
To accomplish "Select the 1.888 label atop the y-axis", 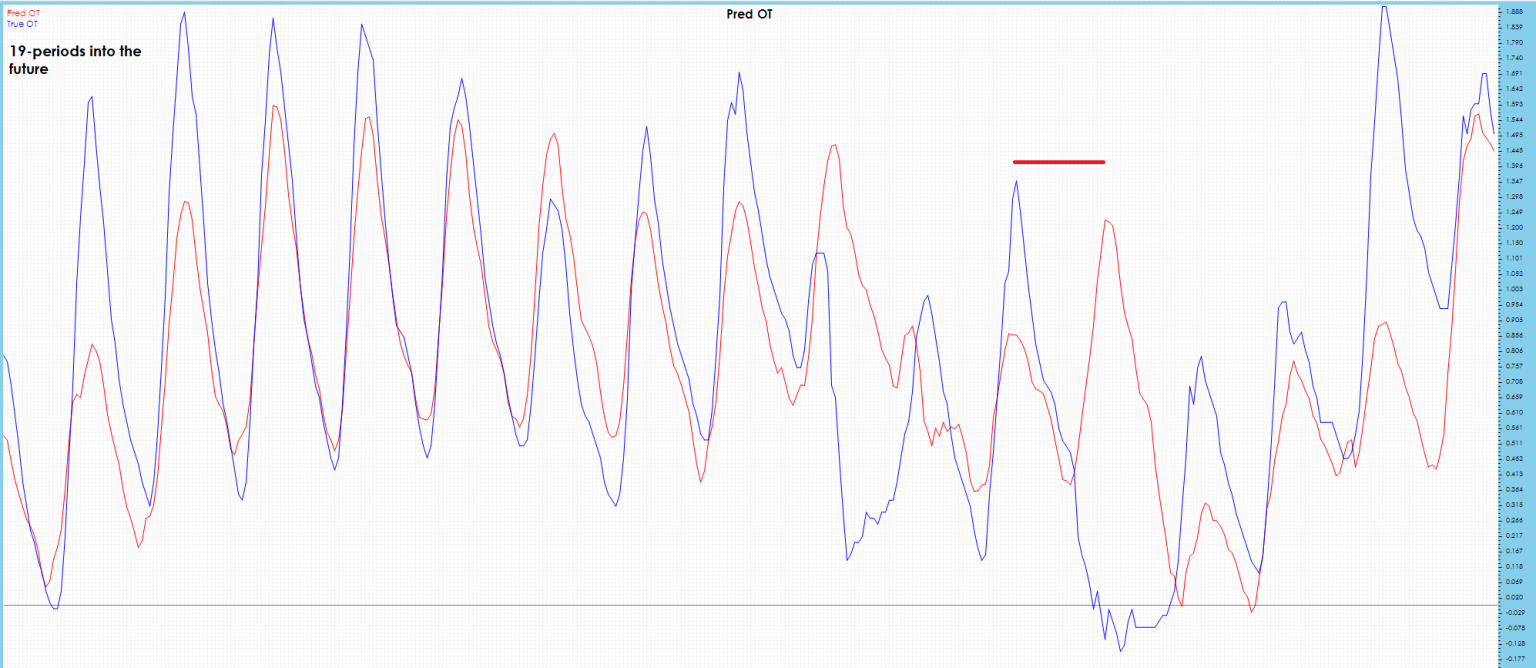I will pos(1517,11).
